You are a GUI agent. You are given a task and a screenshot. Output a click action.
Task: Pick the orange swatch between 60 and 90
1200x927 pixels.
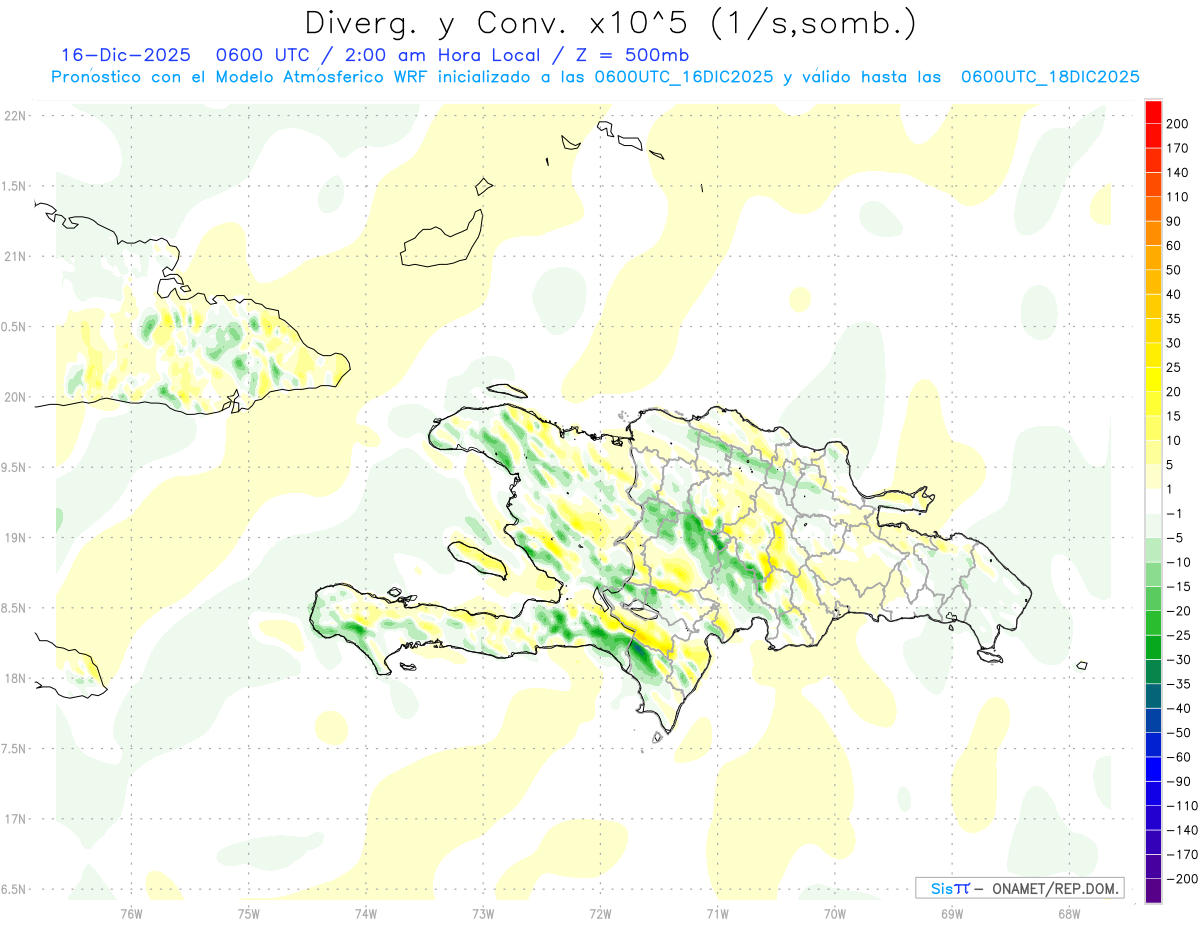pos(1153,234)
